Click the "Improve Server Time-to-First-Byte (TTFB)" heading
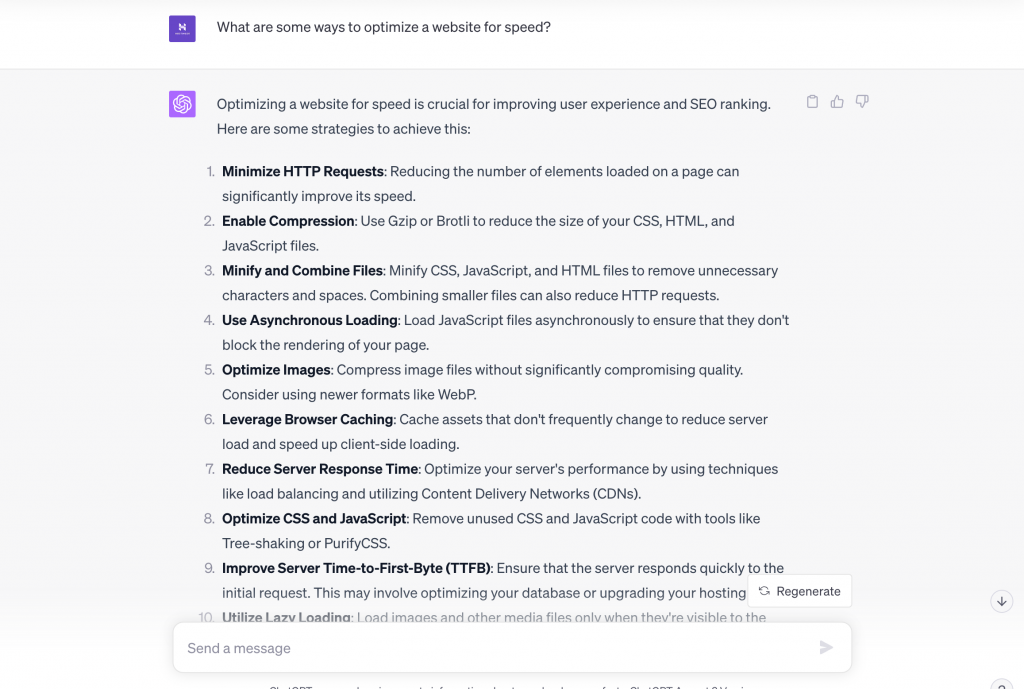The height and width of the screenshot is (689, 1024). point(356,568)
